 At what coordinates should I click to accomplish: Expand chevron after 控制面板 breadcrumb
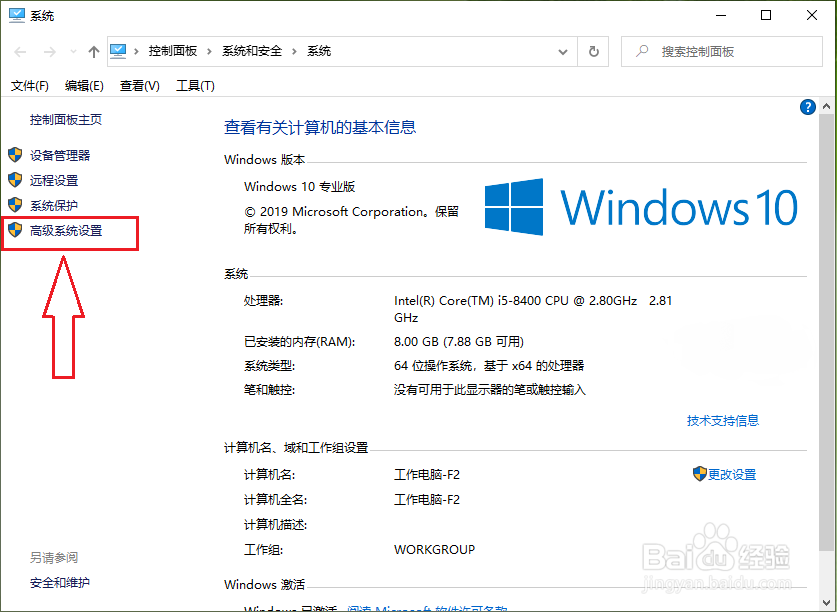pyautogui.click(x=209, y=51)
